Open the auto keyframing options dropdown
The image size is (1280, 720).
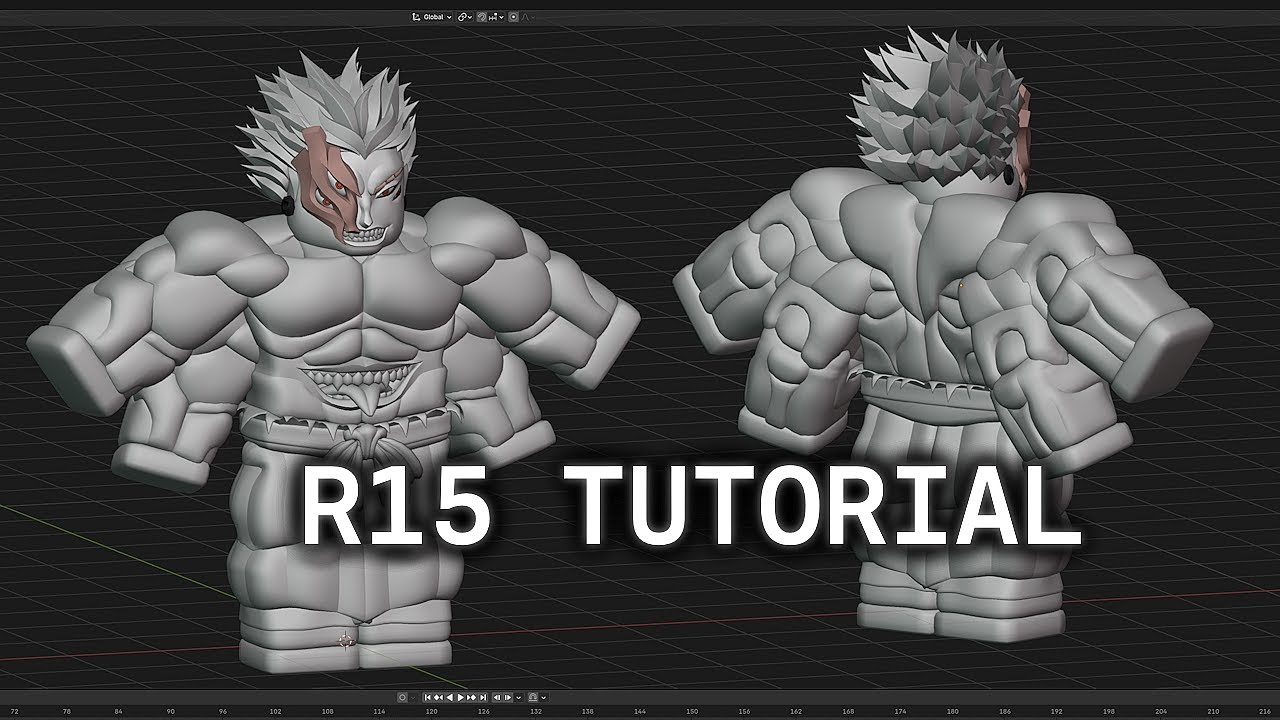[x=413, y=697]
